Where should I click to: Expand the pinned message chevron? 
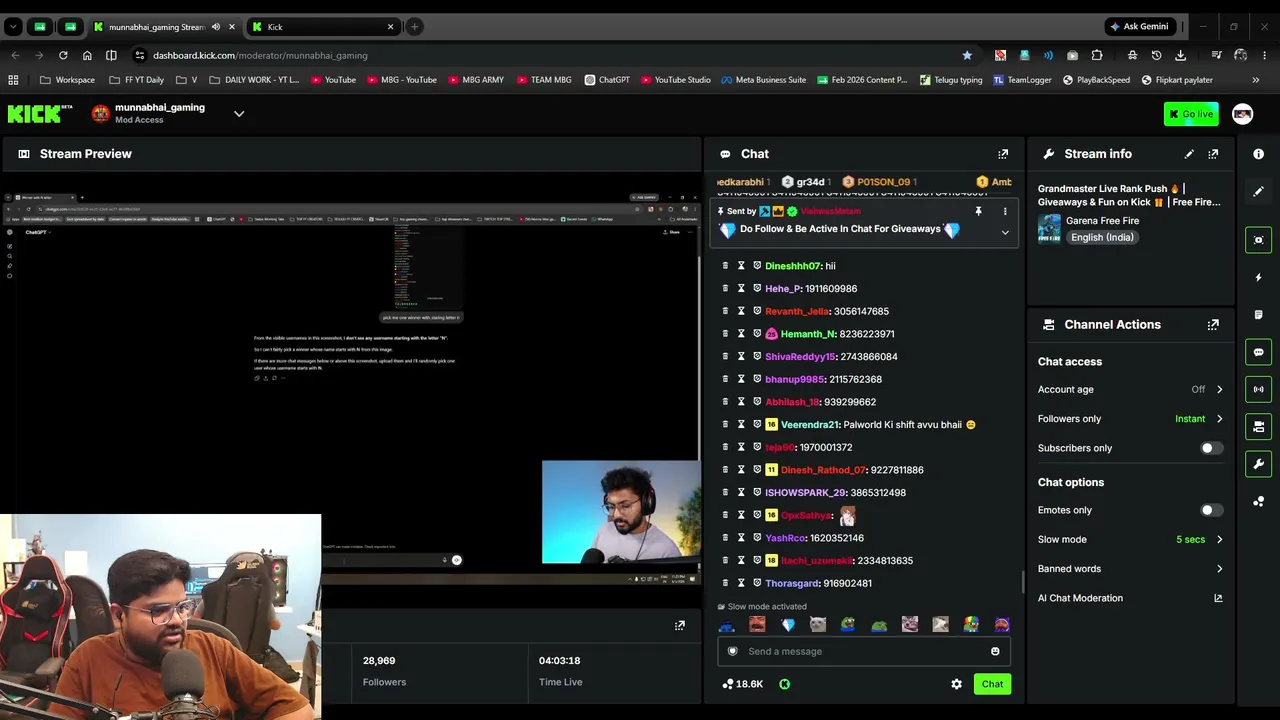[x=1005, y=233]
